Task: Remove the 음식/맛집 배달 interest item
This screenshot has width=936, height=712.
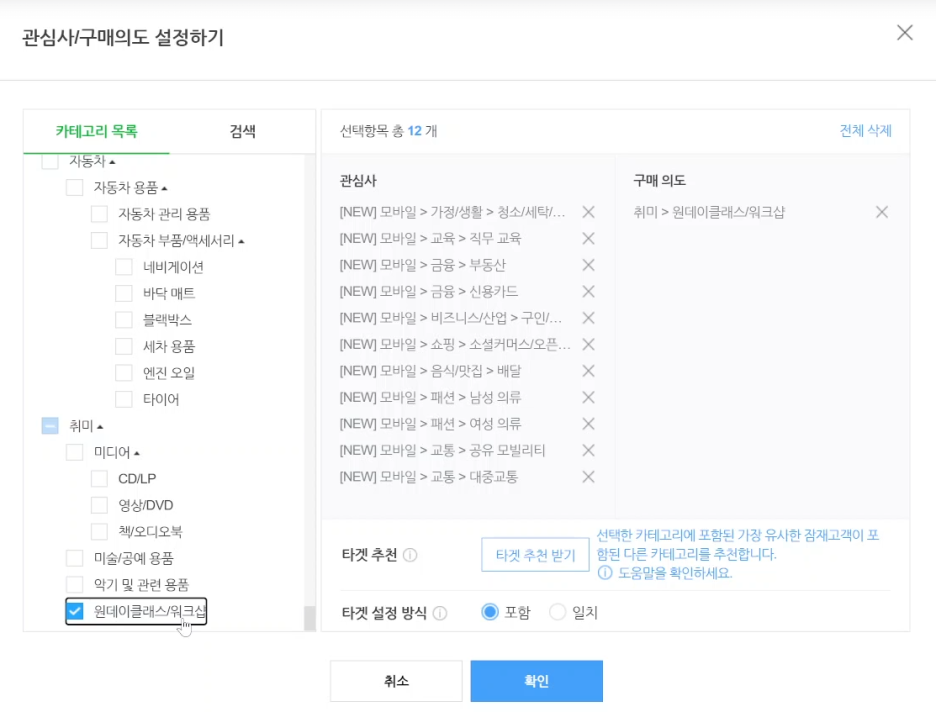Action: pyautogui.click(x=588, y=371)
